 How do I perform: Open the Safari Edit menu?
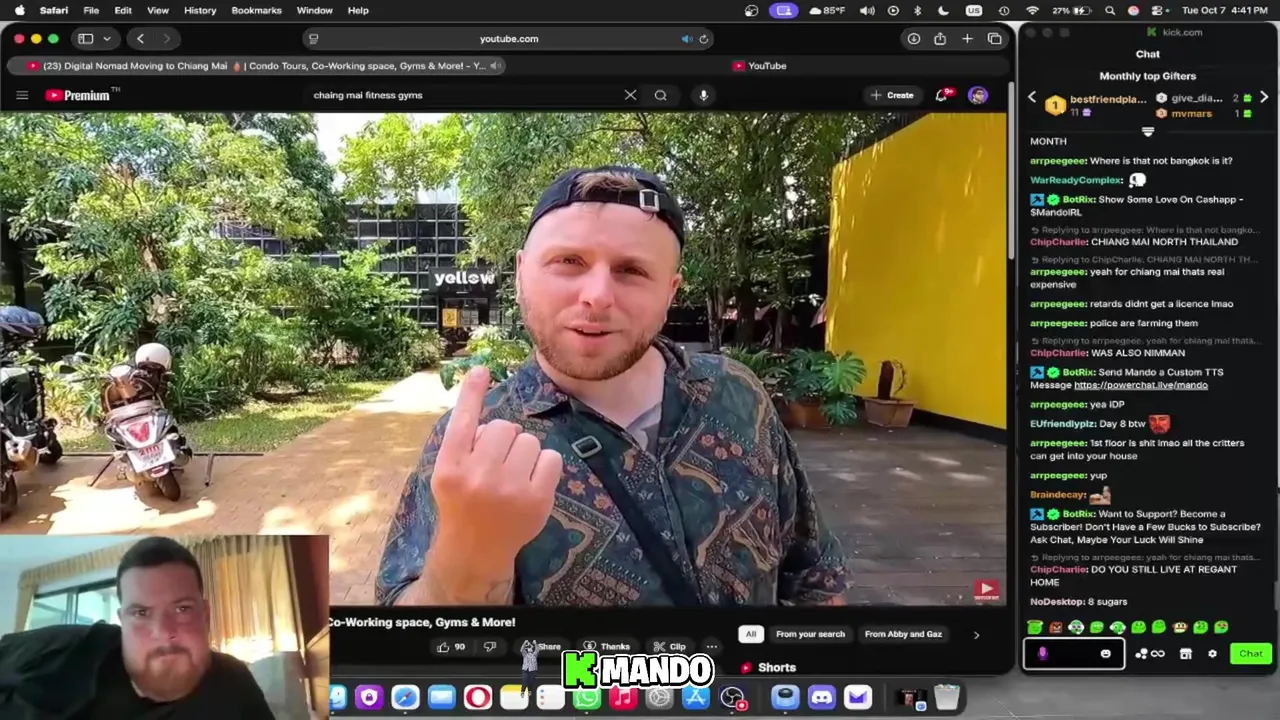click(x=123, y=10)
